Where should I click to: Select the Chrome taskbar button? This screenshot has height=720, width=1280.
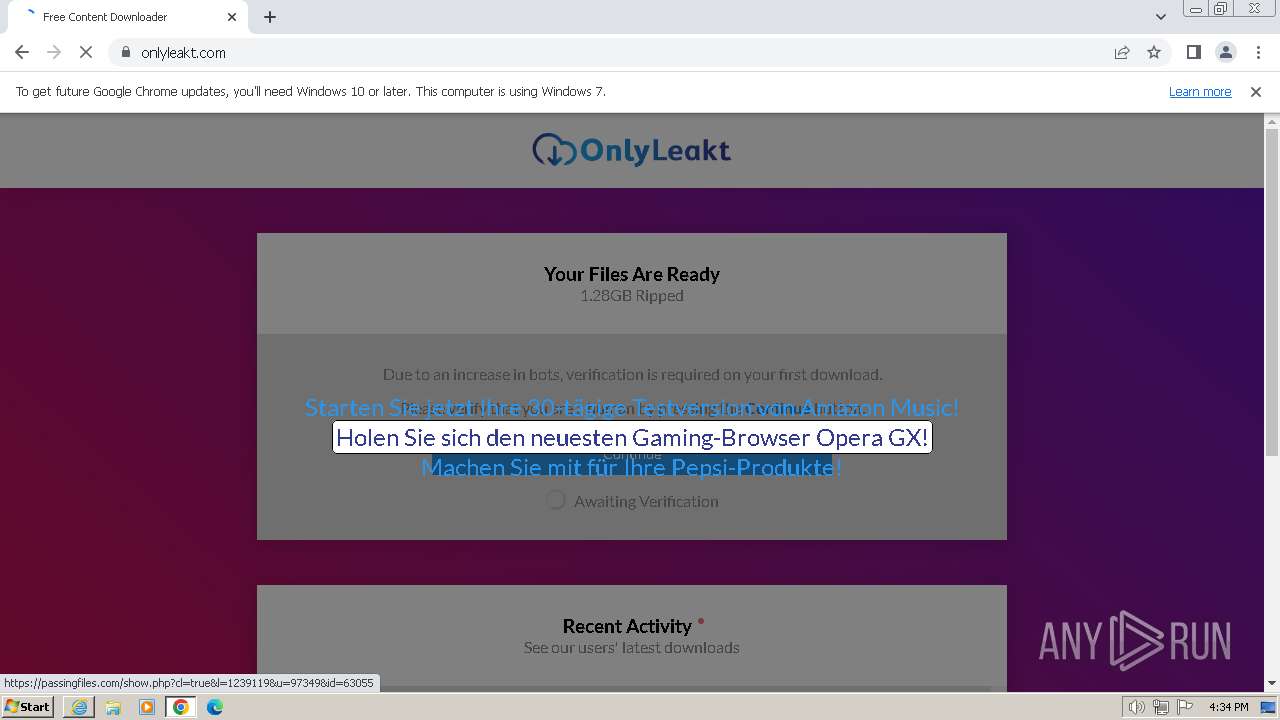[x=181, y=707]
